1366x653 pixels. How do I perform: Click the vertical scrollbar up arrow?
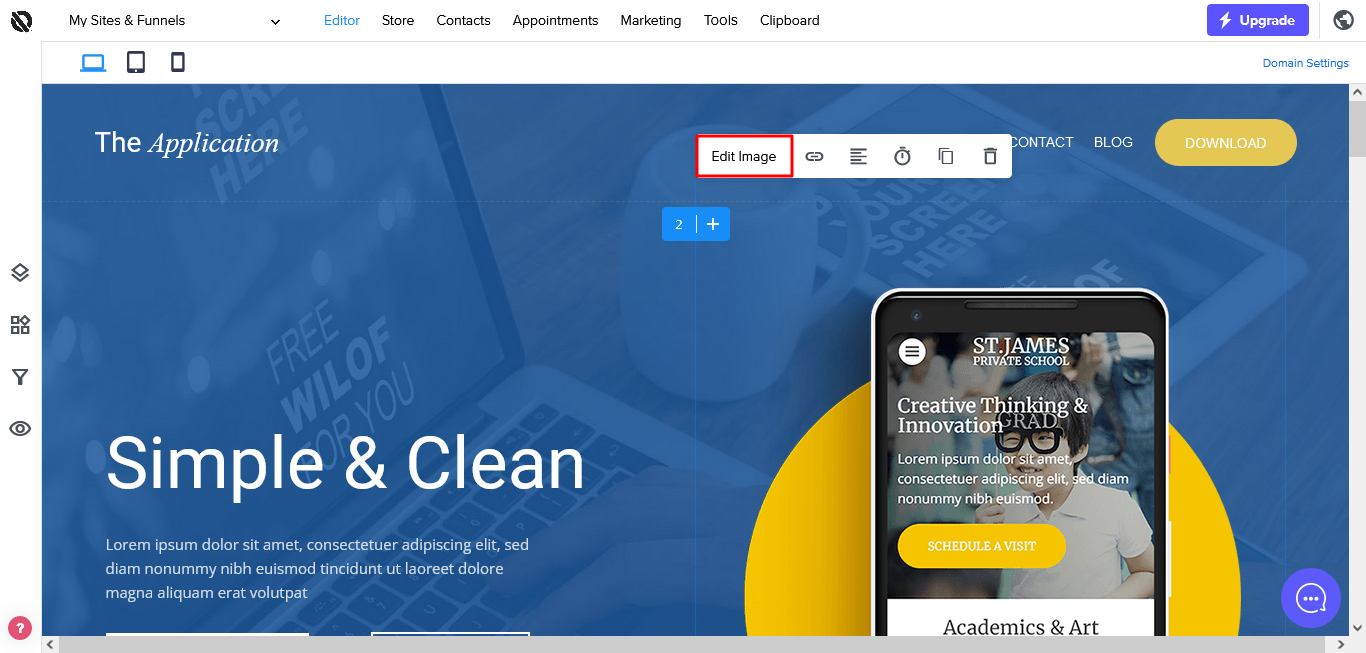coord(1357,92)
